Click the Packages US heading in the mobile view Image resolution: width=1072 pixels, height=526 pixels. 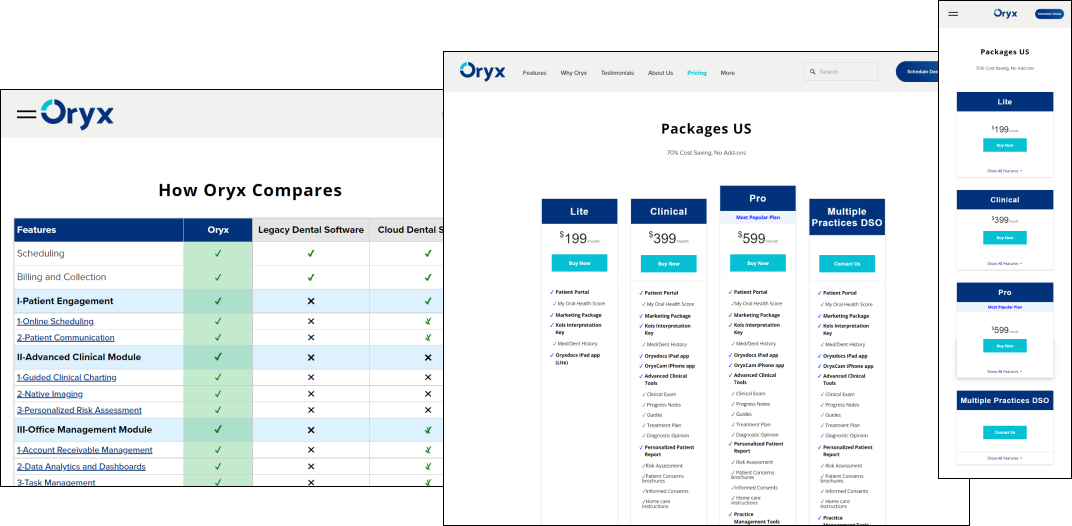1004,52
